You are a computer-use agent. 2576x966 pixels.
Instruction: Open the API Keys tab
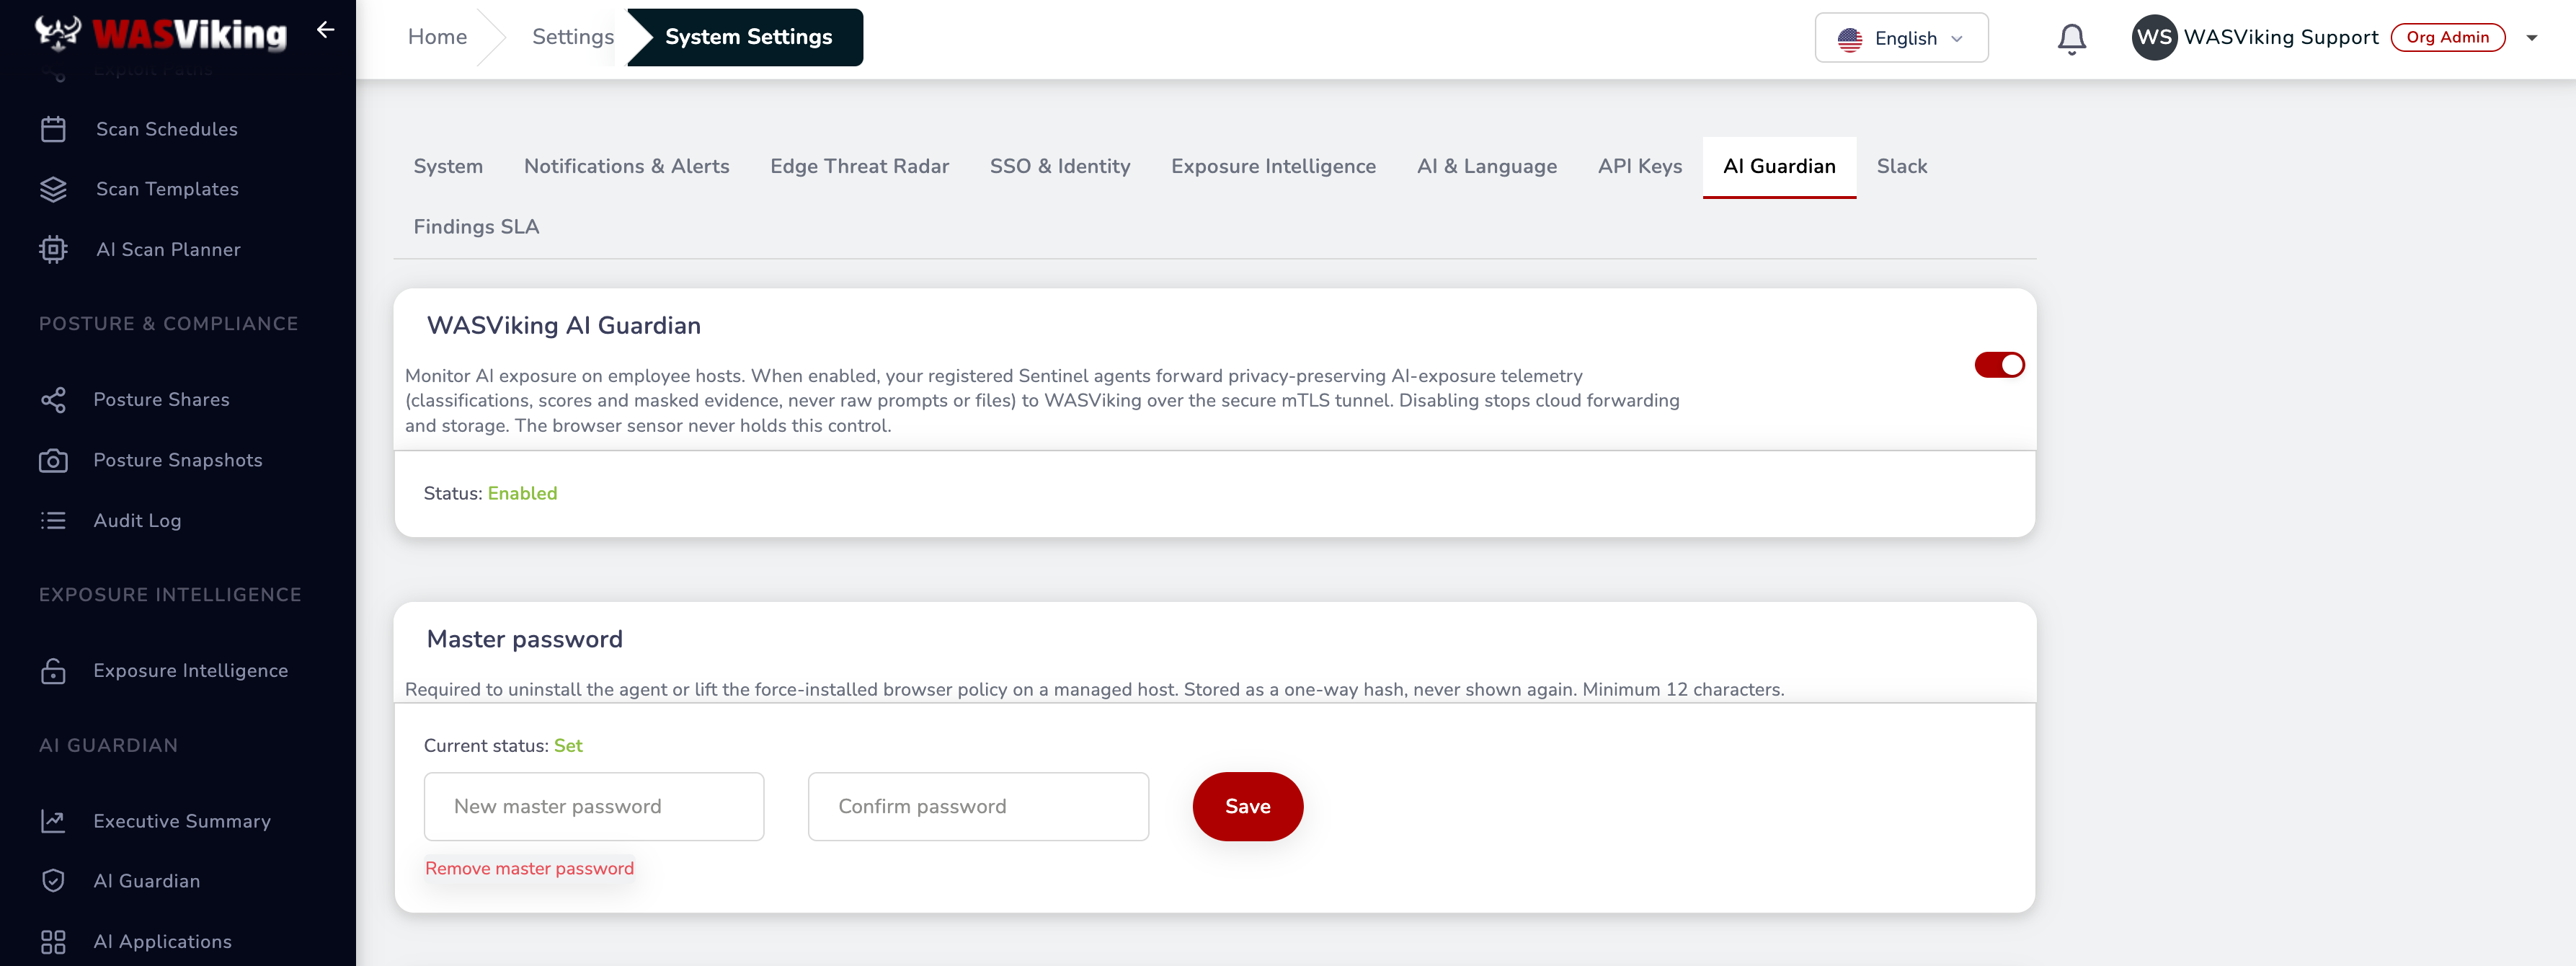point(1639,166)
